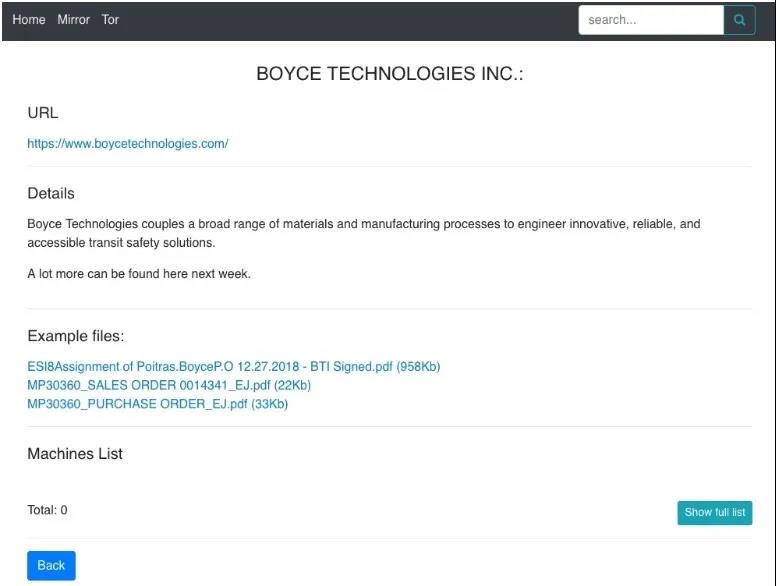Select the Tor navigation link

[110, 20]
